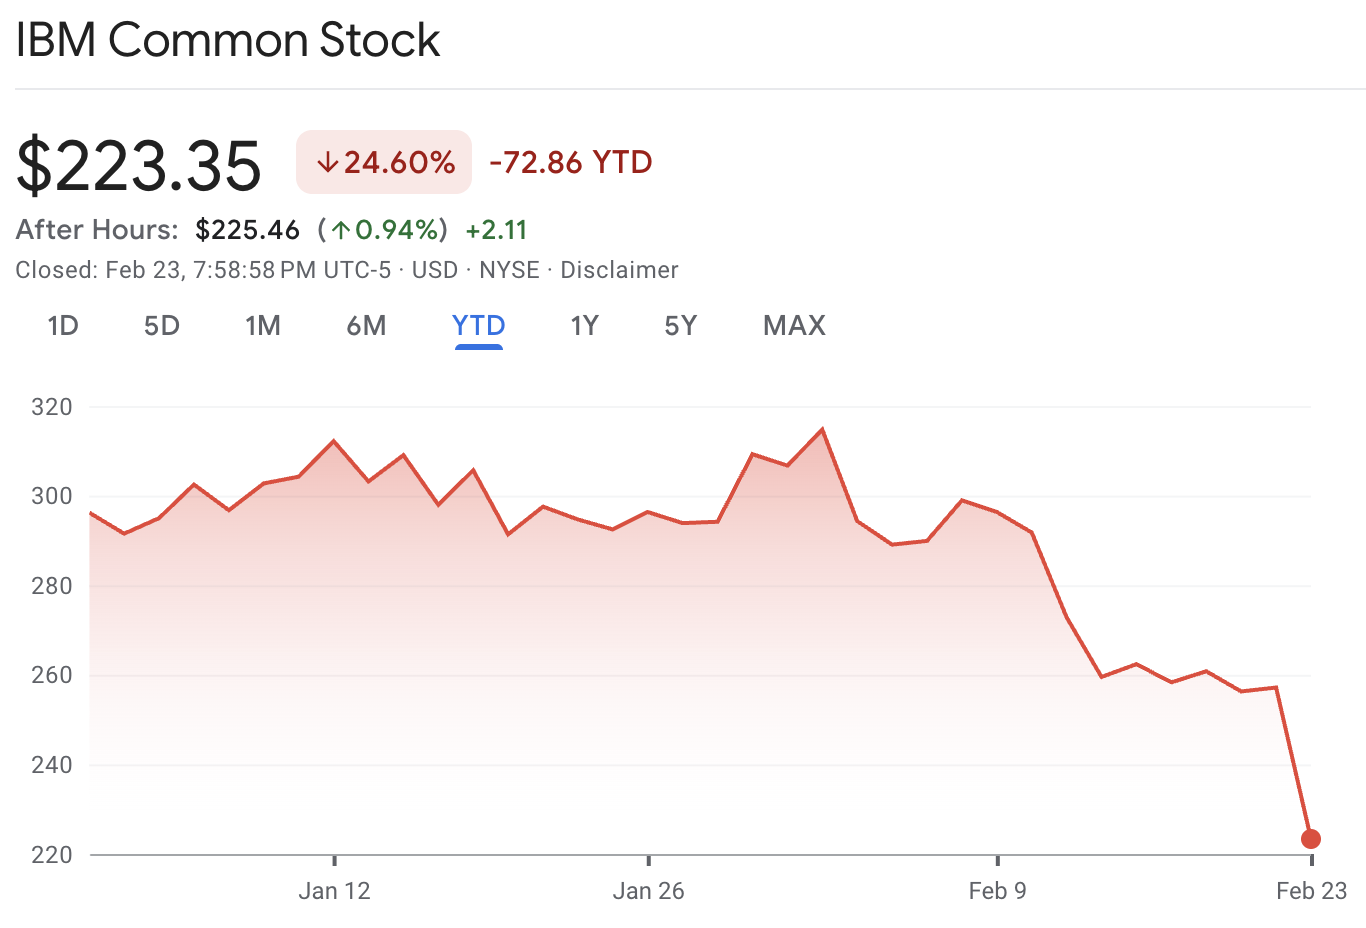The image size is (1366, 928).
Task: Select the 1D time range
Action: (x=63, y=325)
